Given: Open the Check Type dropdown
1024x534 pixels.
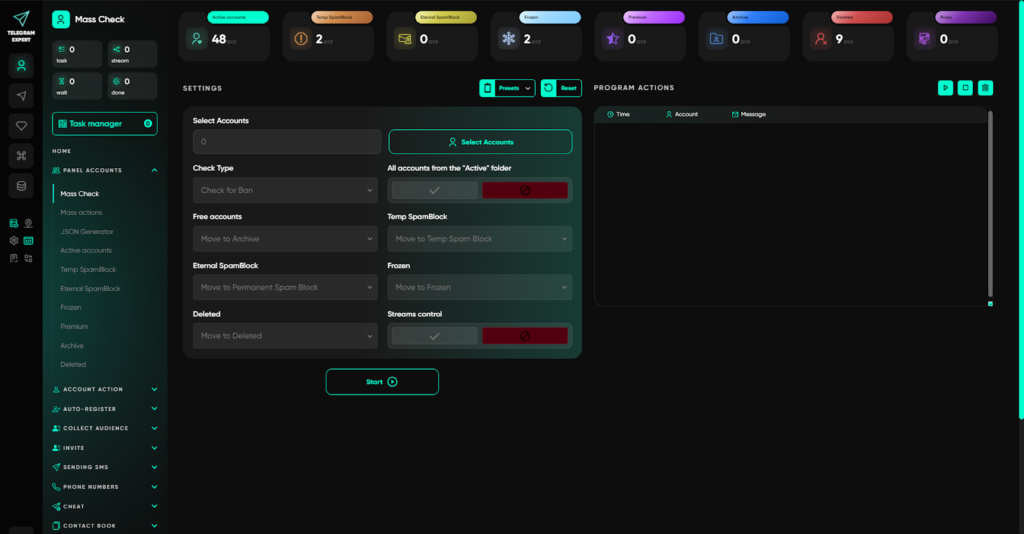Looking at the screenshot, I should [285, 190].
